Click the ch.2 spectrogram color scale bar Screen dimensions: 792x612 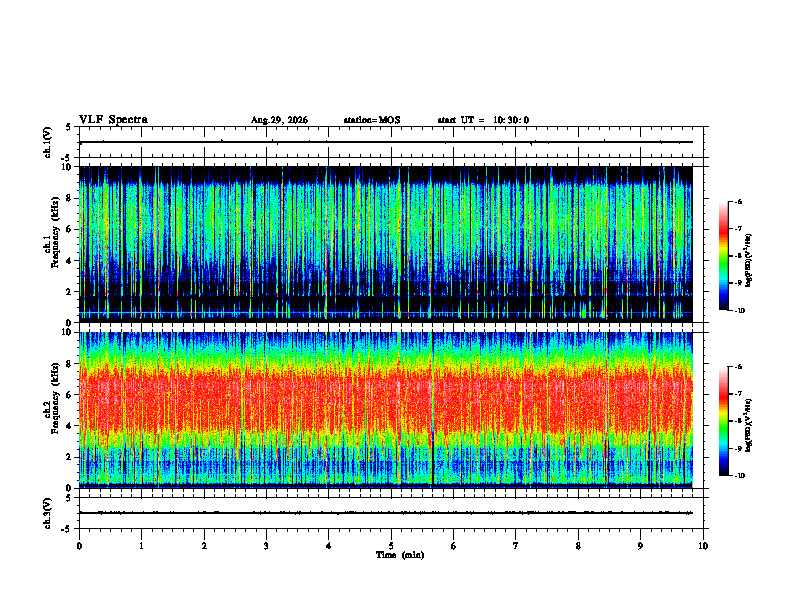[723, 421]
